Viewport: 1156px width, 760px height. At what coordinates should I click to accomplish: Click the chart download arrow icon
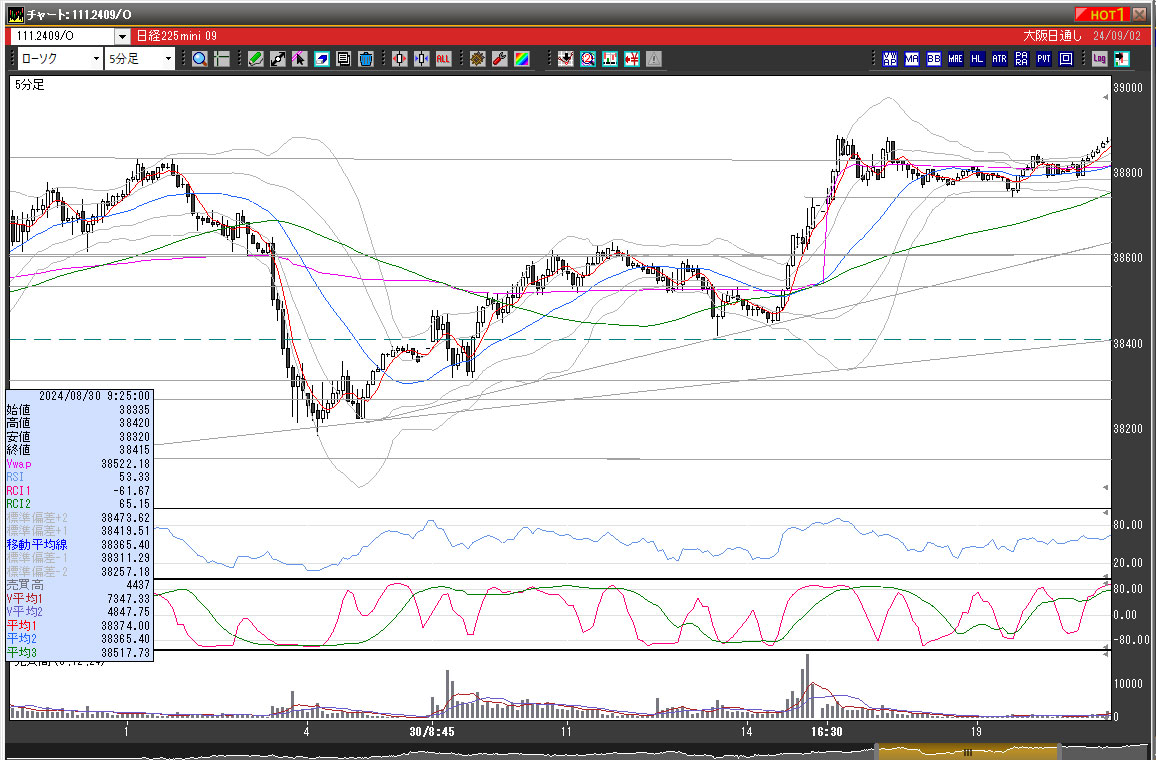(565, 59)
